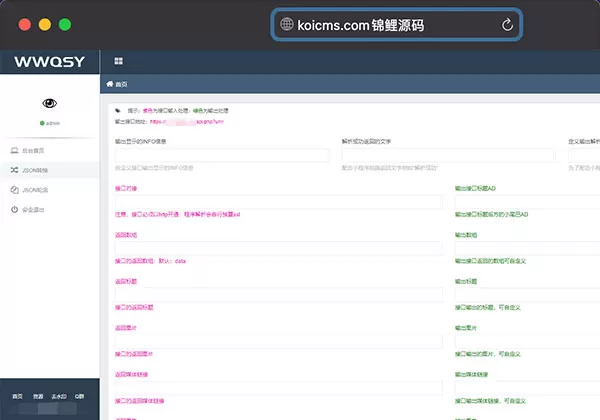Focus the 返回数组 input field
The height and width of the screenshot is (420, 600).
click(x=279, y=248)
